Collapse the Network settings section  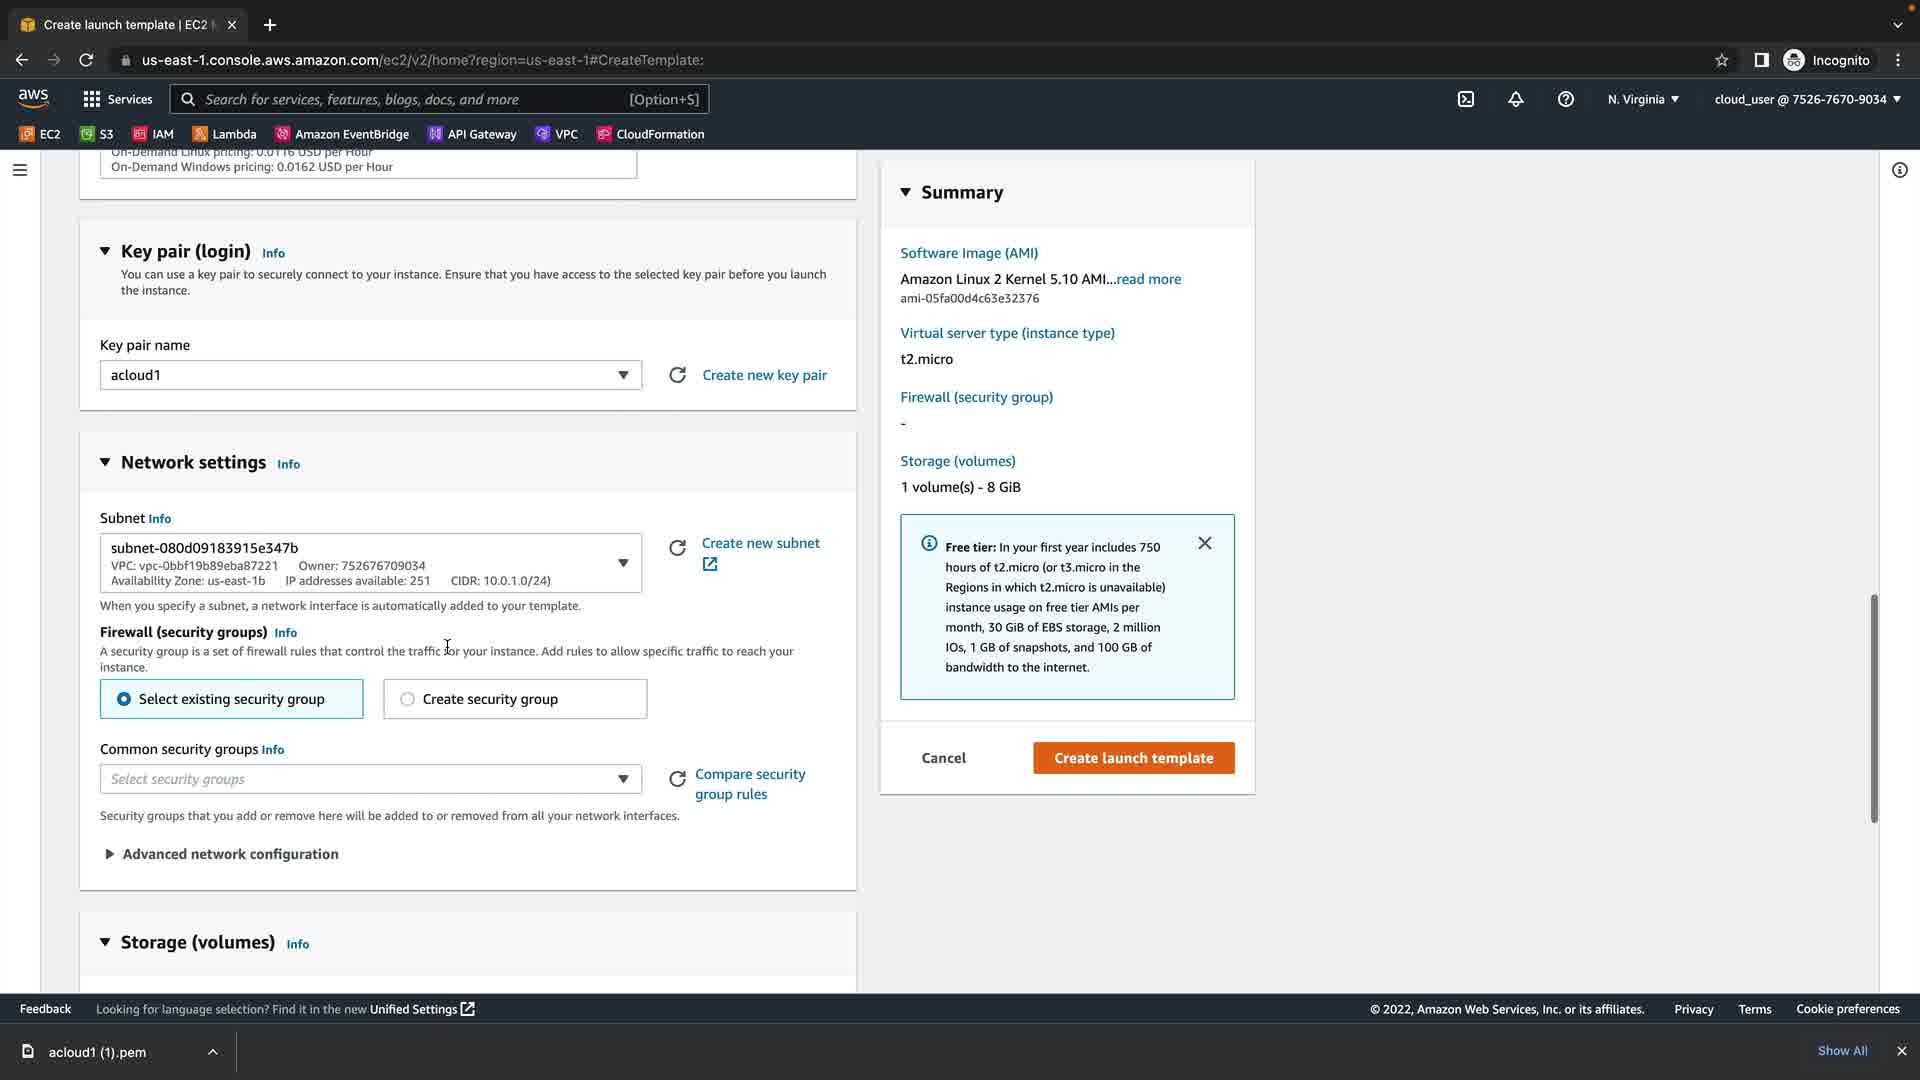point(105,462)
